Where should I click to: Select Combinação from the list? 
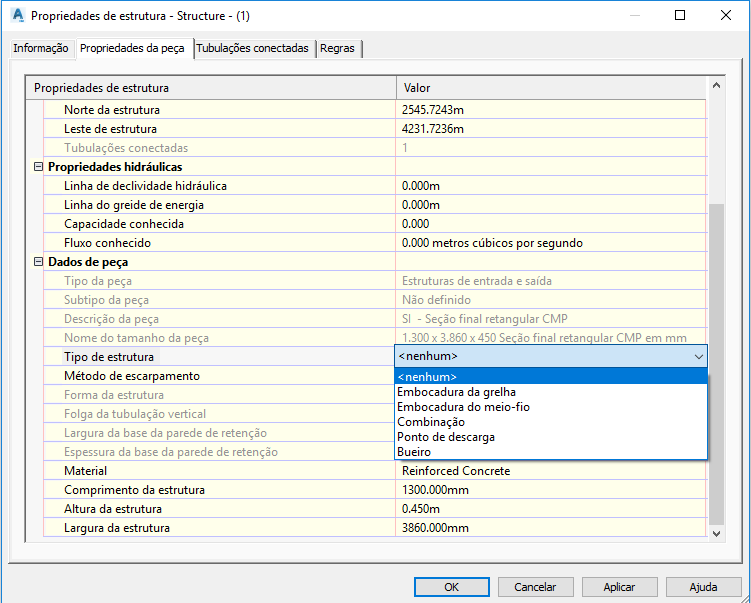click(551, 422)
